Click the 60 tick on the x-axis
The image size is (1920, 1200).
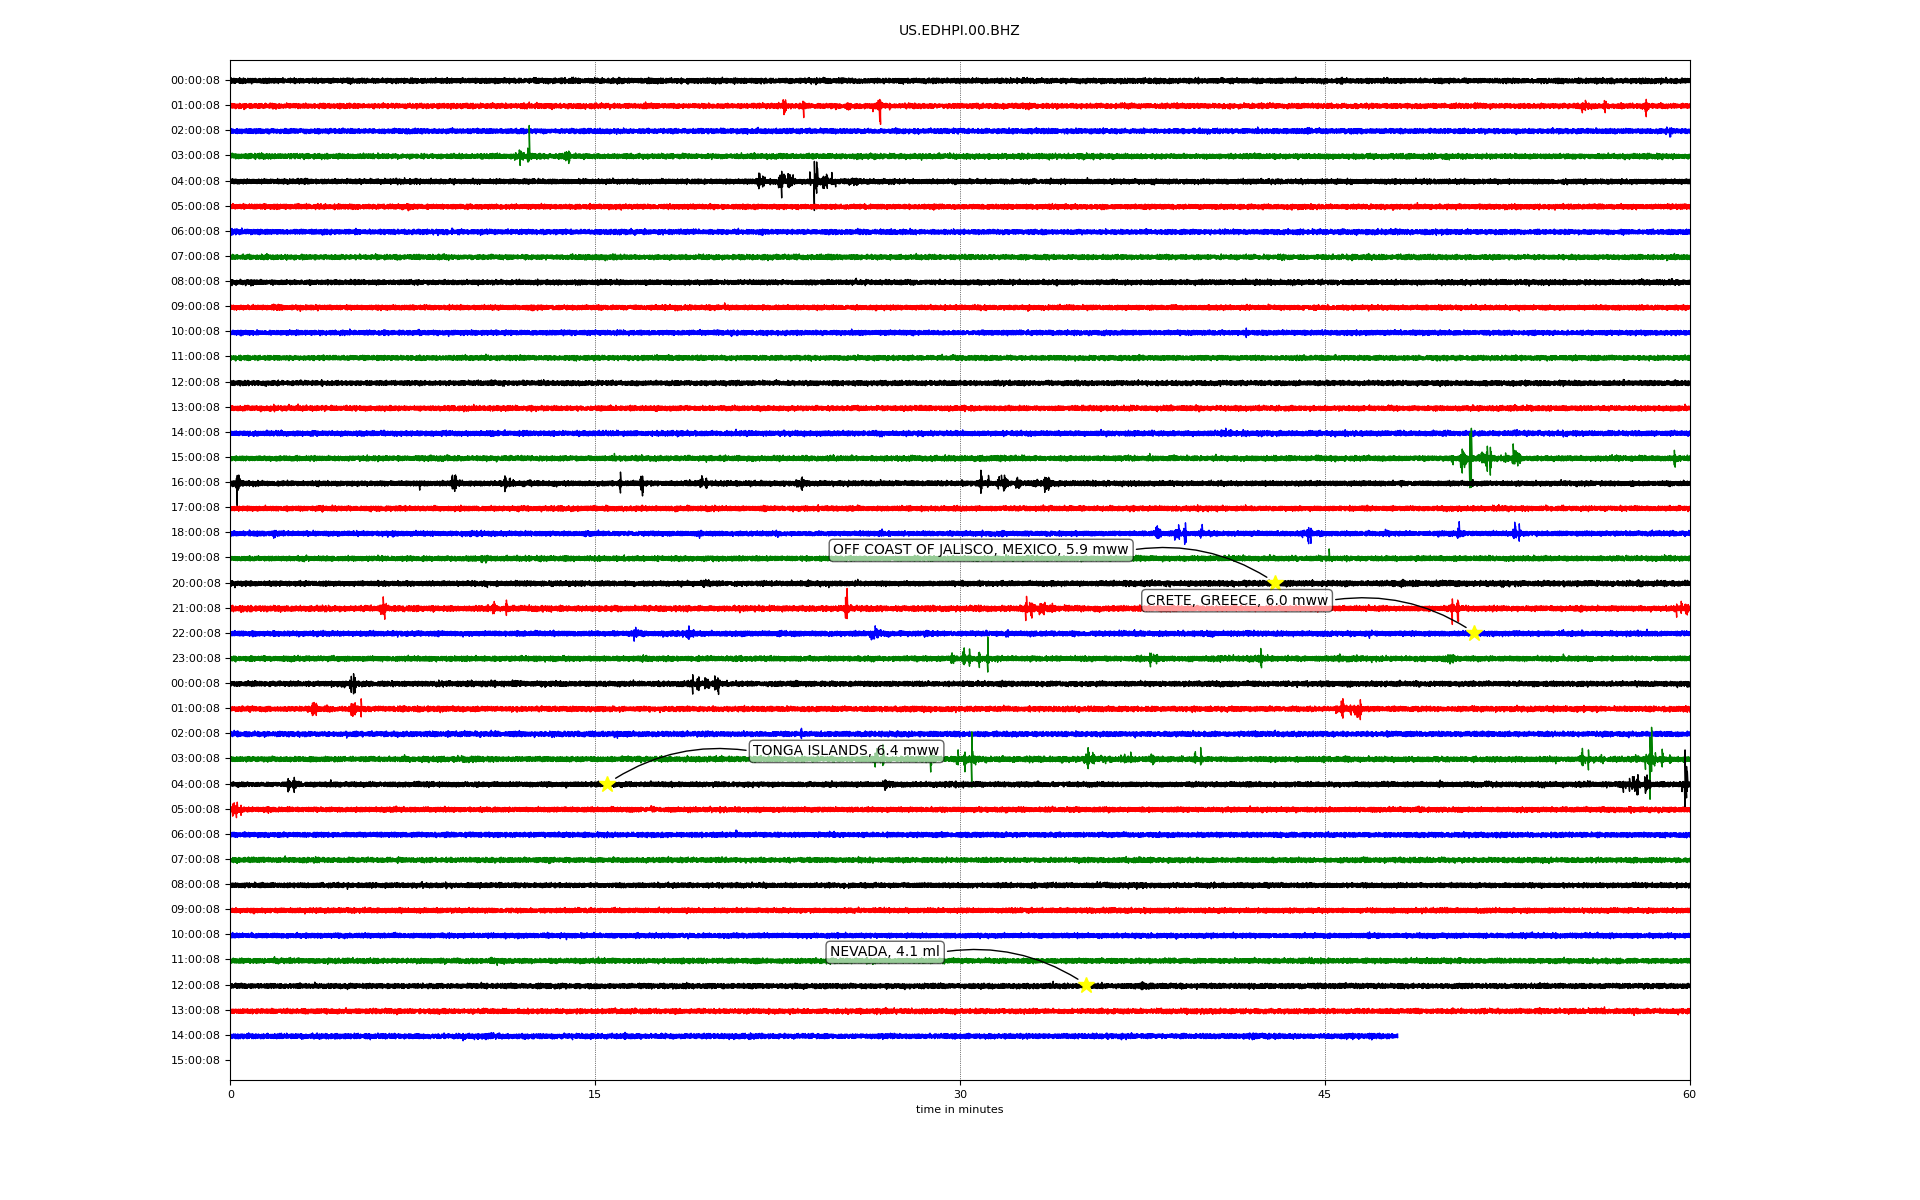[1689, 1095]
